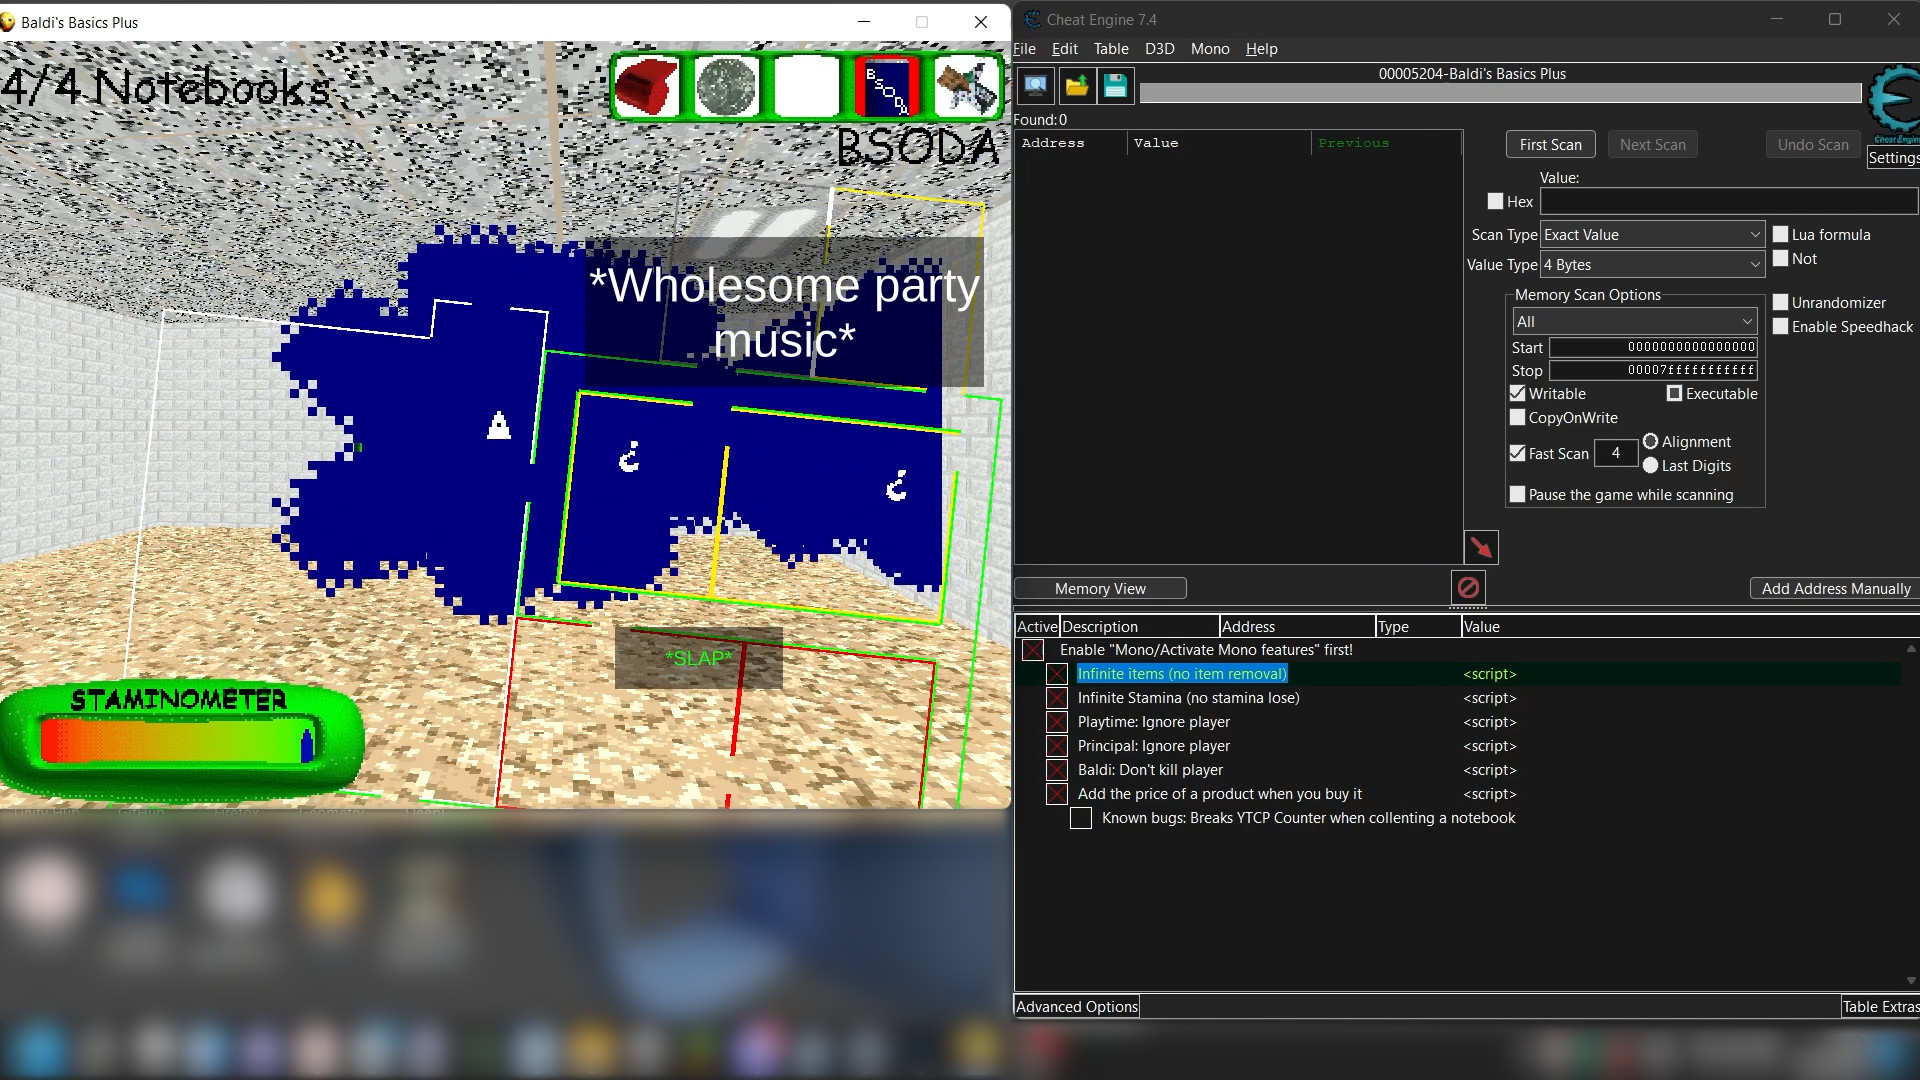Click the First Scan button

(x=1549, y=144)
